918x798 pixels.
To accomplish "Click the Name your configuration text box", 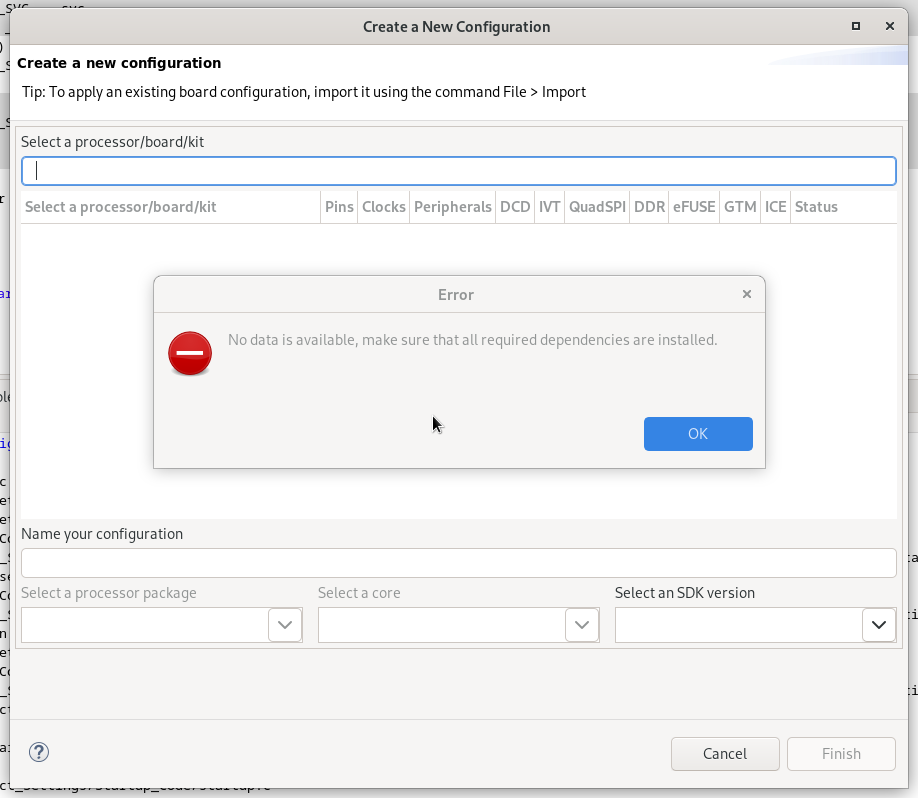I will point(458,563).
